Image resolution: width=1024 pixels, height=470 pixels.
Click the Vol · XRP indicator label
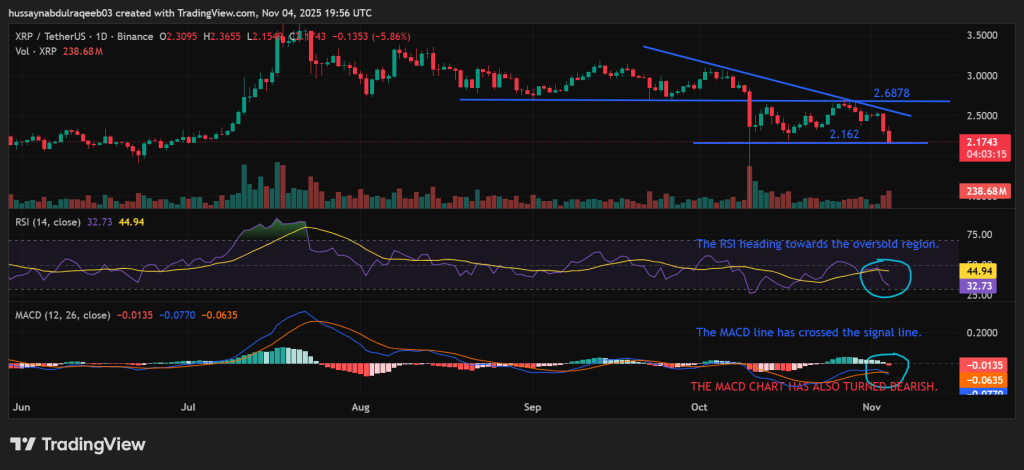coord(32,49)
